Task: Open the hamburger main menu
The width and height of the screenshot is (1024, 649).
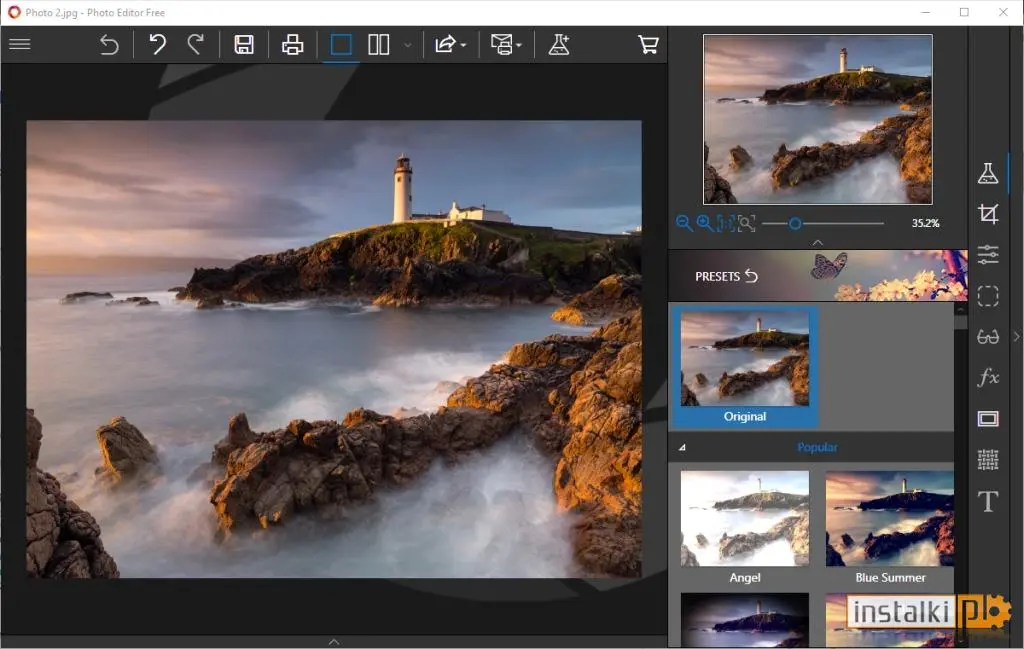Action: (x=20, y=44)
